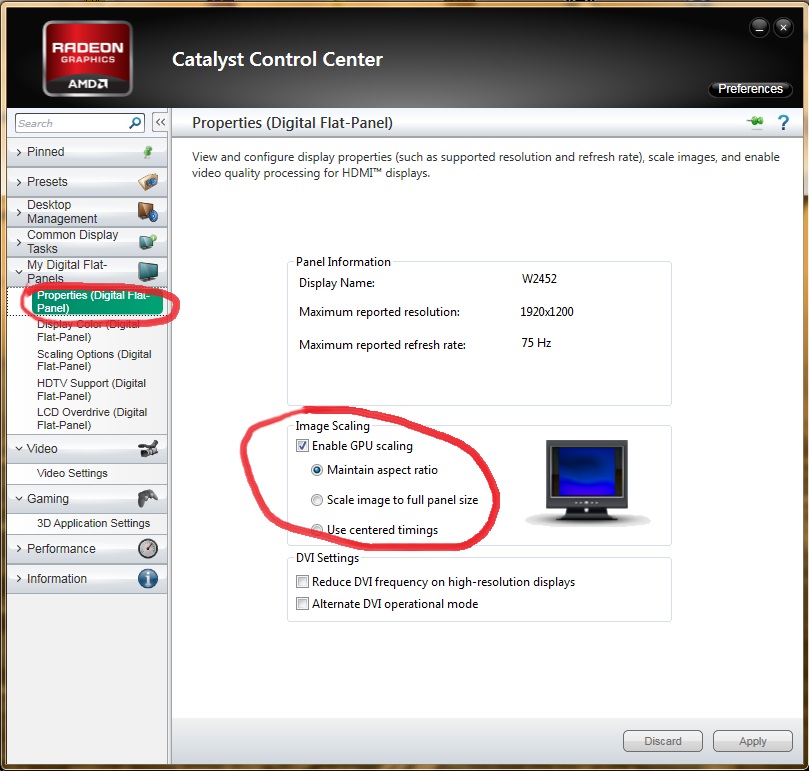Screen dimensions: 809x771
Task: Open Display Color (Digital Flat-Panel)
Action: (89, 330)
